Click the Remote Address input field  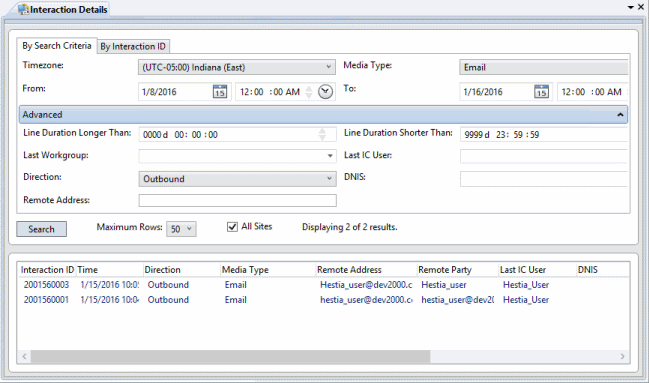click(238, 200)
